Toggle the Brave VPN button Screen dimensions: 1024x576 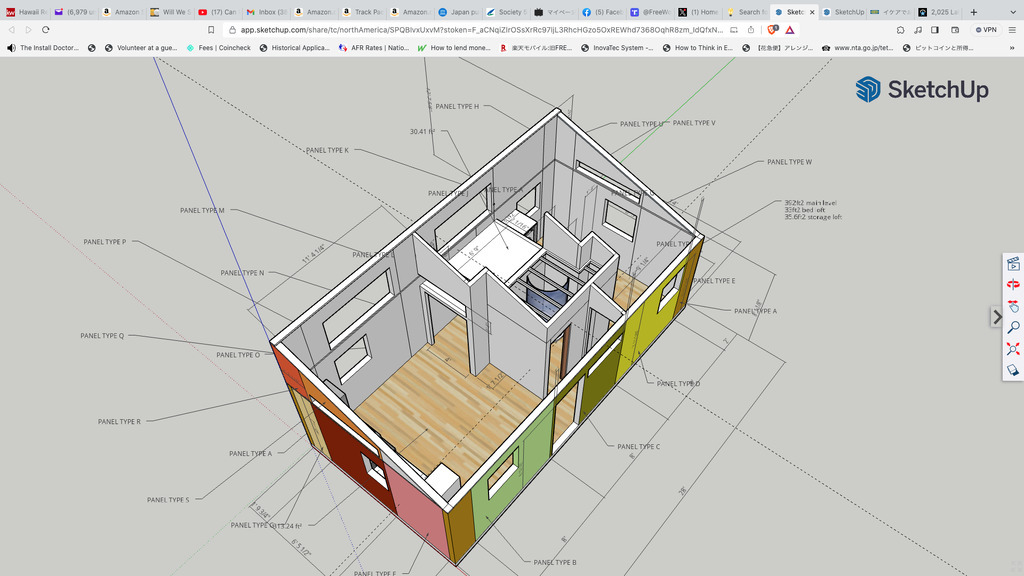click(985, 30)
